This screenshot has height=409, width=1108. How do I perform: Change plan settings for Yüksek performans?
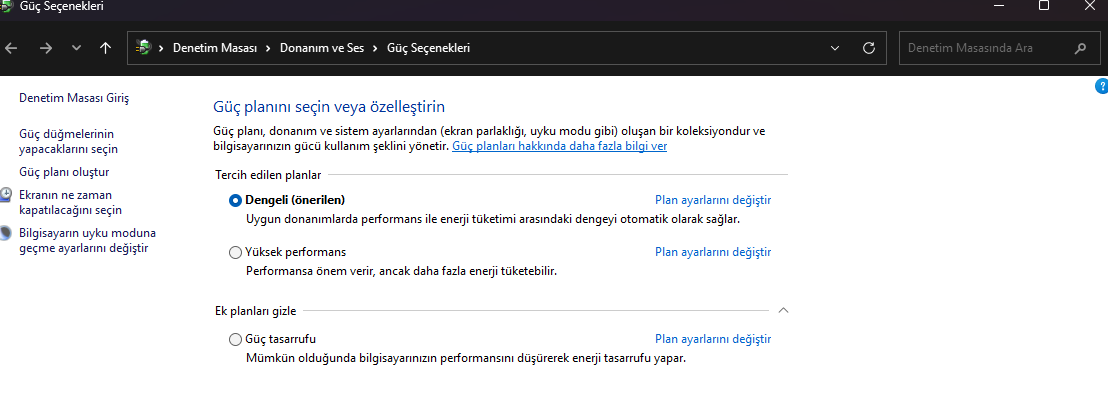[713, 252]
